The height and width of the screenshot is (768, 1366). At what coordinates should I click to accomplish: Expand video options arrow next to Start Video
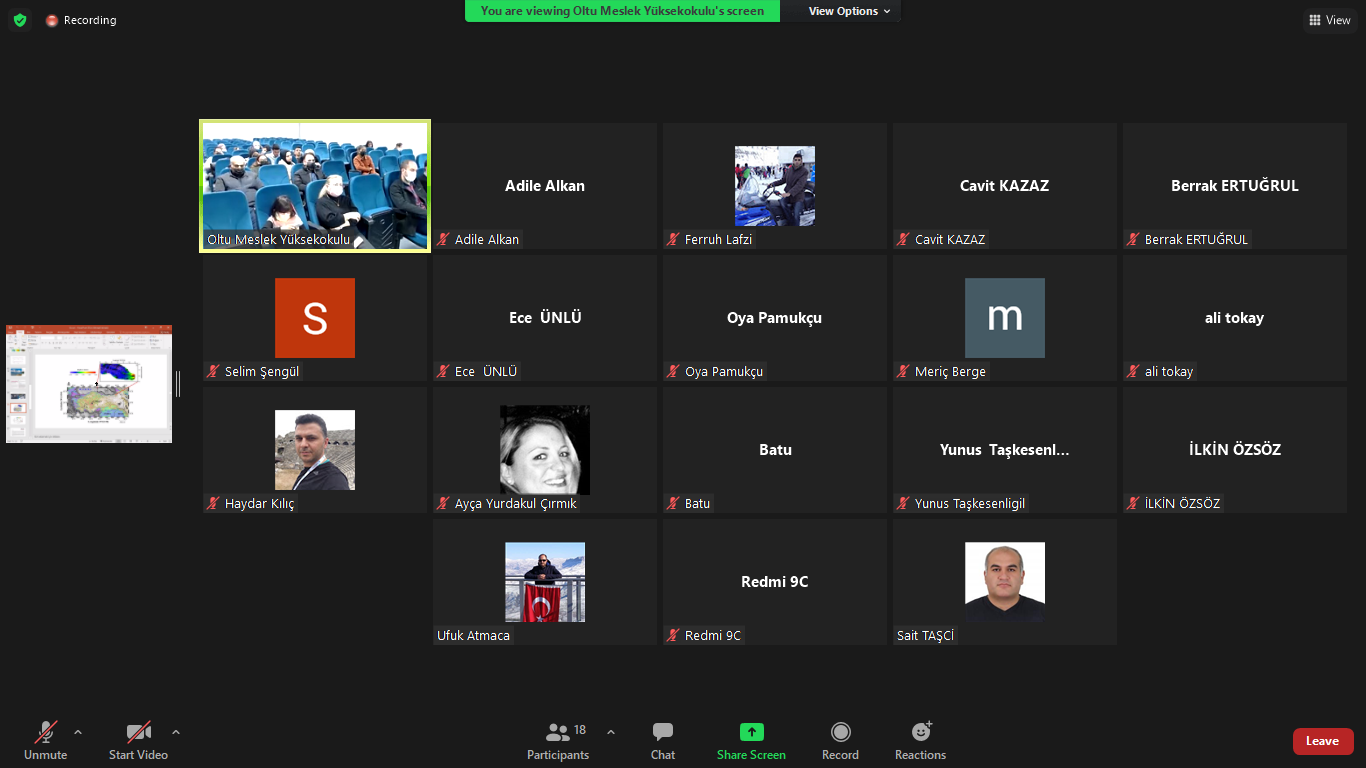click(176, 732)
